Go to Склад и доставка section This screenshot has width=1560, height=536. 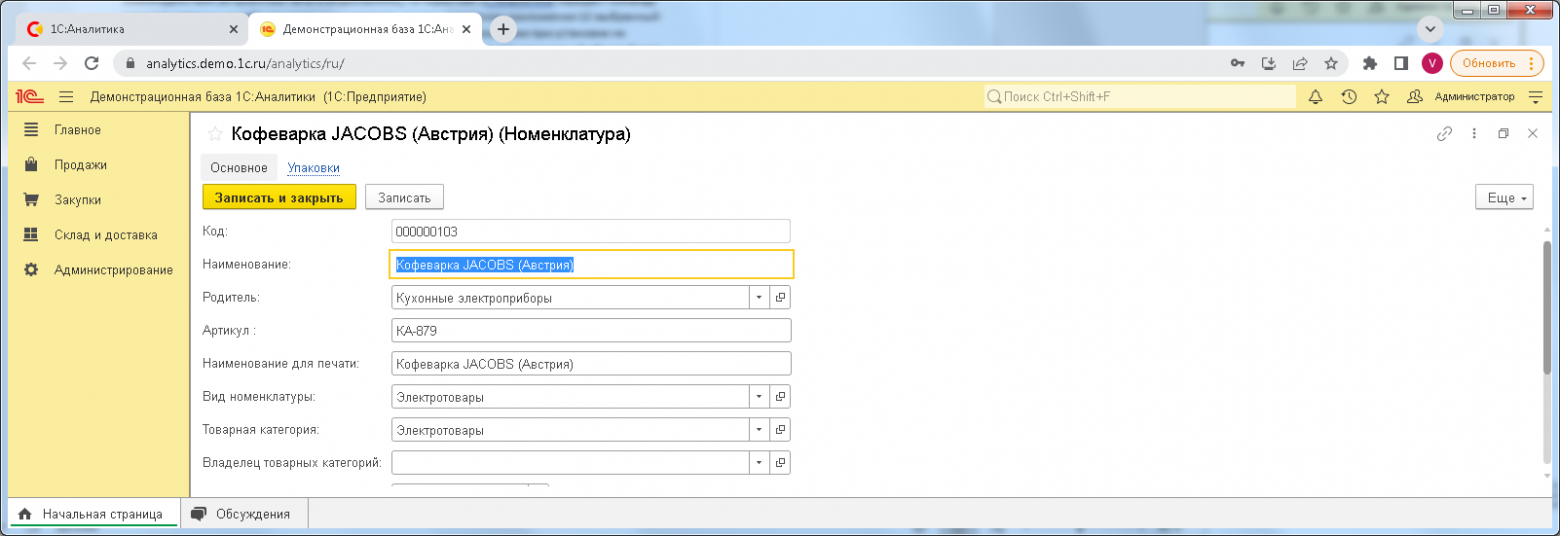[105, 235]
